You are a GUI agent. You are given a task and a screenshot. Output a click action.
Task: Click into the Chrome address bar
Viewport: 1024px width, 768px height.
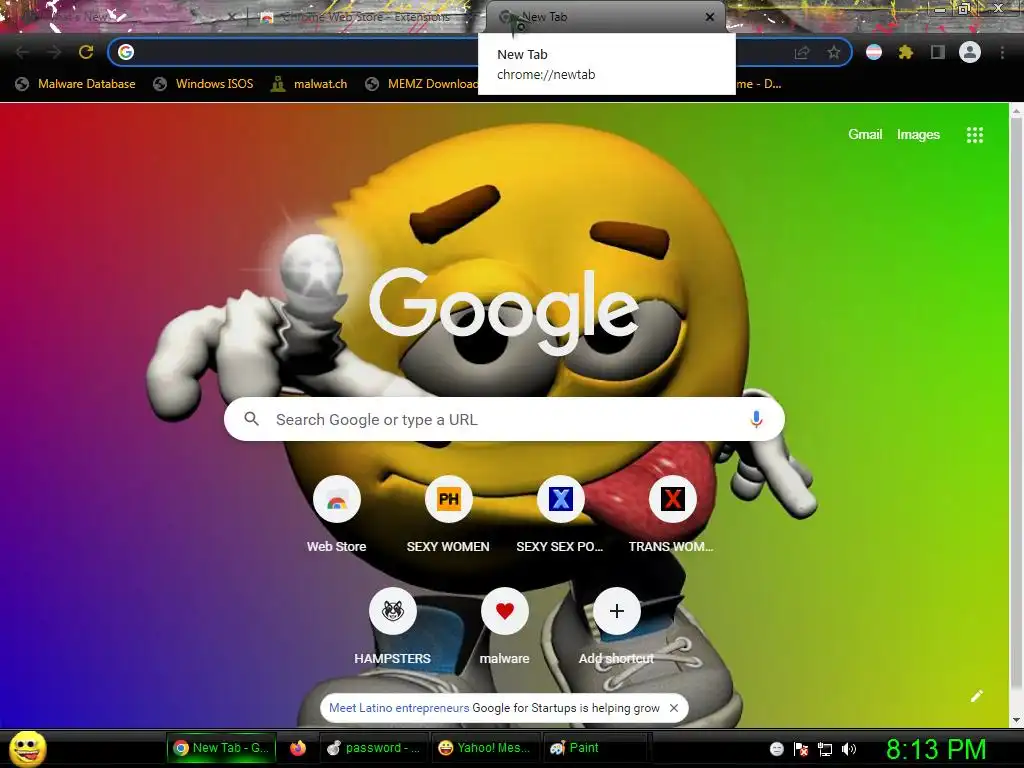coord(480,52)
